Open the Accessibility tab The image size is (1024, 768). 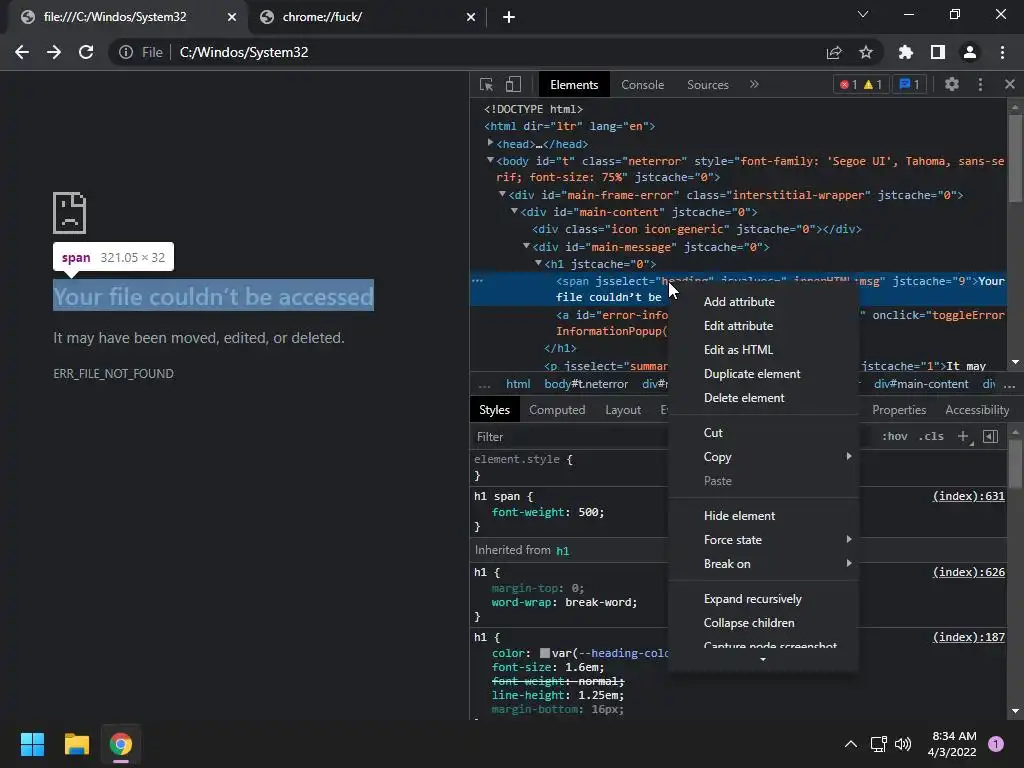[977, 409]
